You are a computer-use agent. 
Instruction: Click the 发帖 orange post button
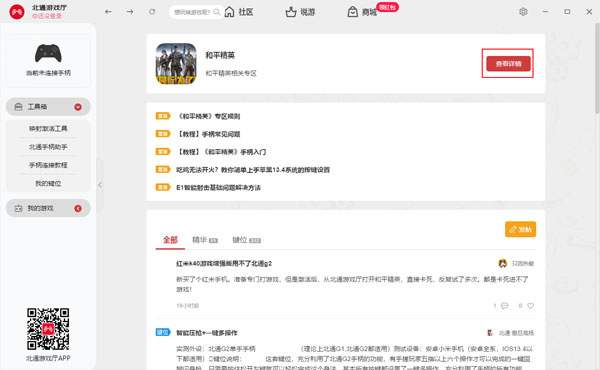pyautogui.click(x=520, y=229)
